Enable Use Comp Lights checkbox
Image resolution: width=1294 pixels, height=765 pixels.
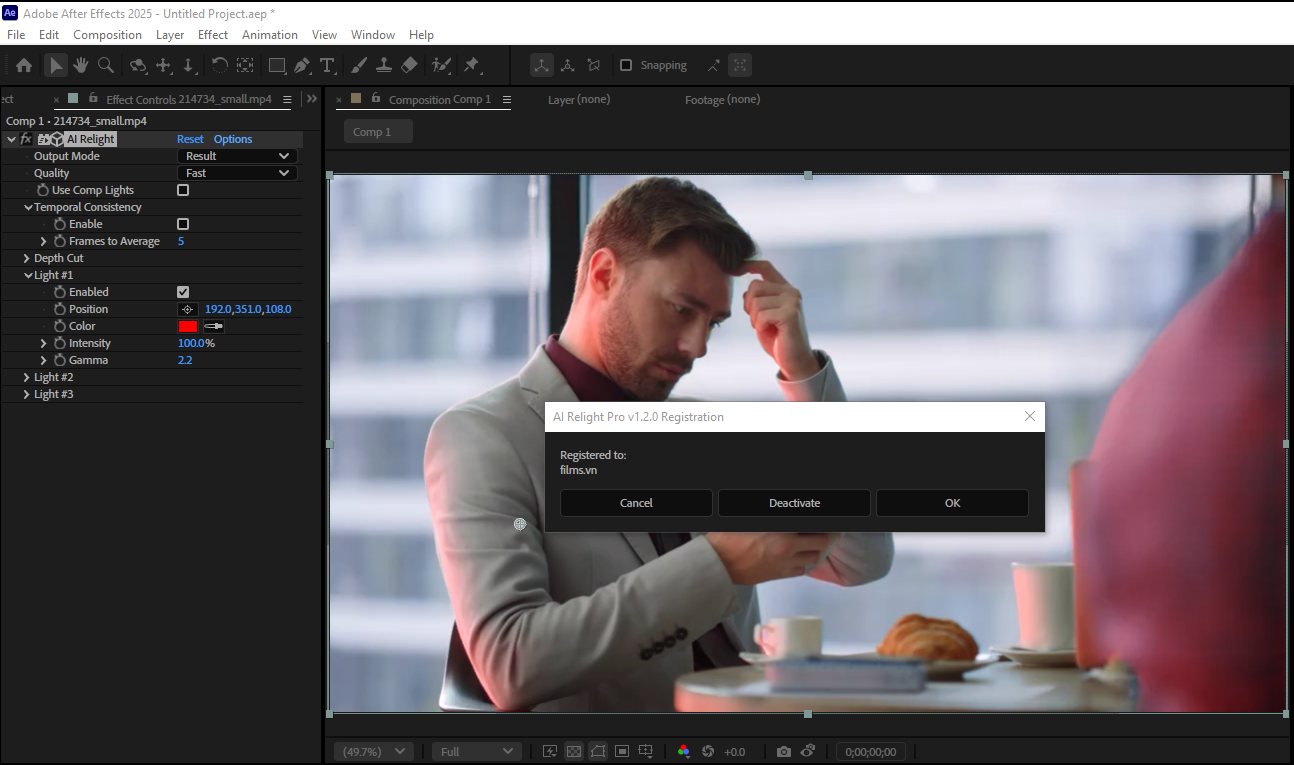183,190
